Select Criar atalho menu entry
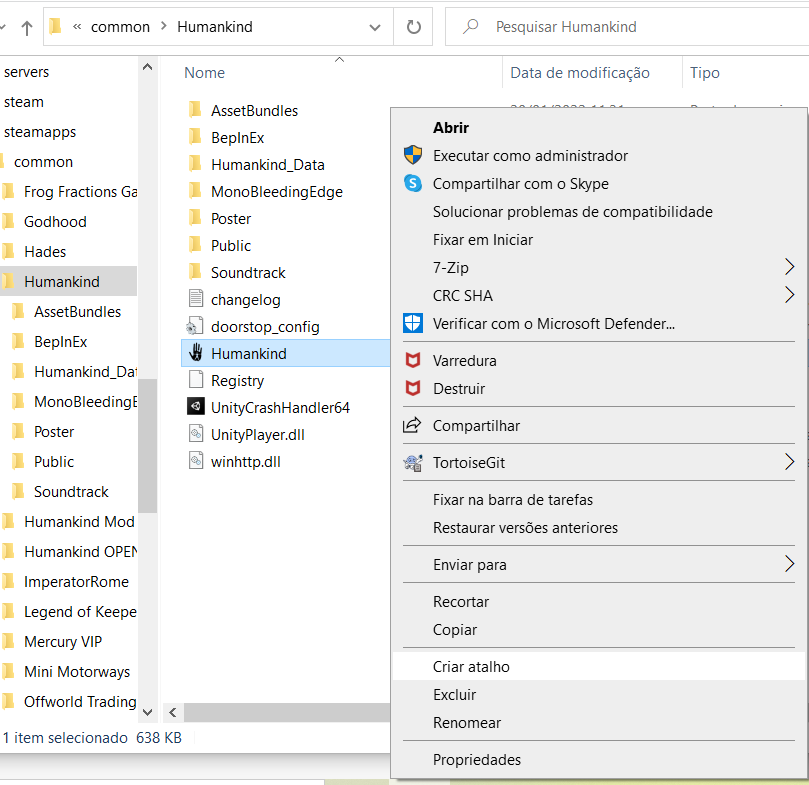 point(598,666)
